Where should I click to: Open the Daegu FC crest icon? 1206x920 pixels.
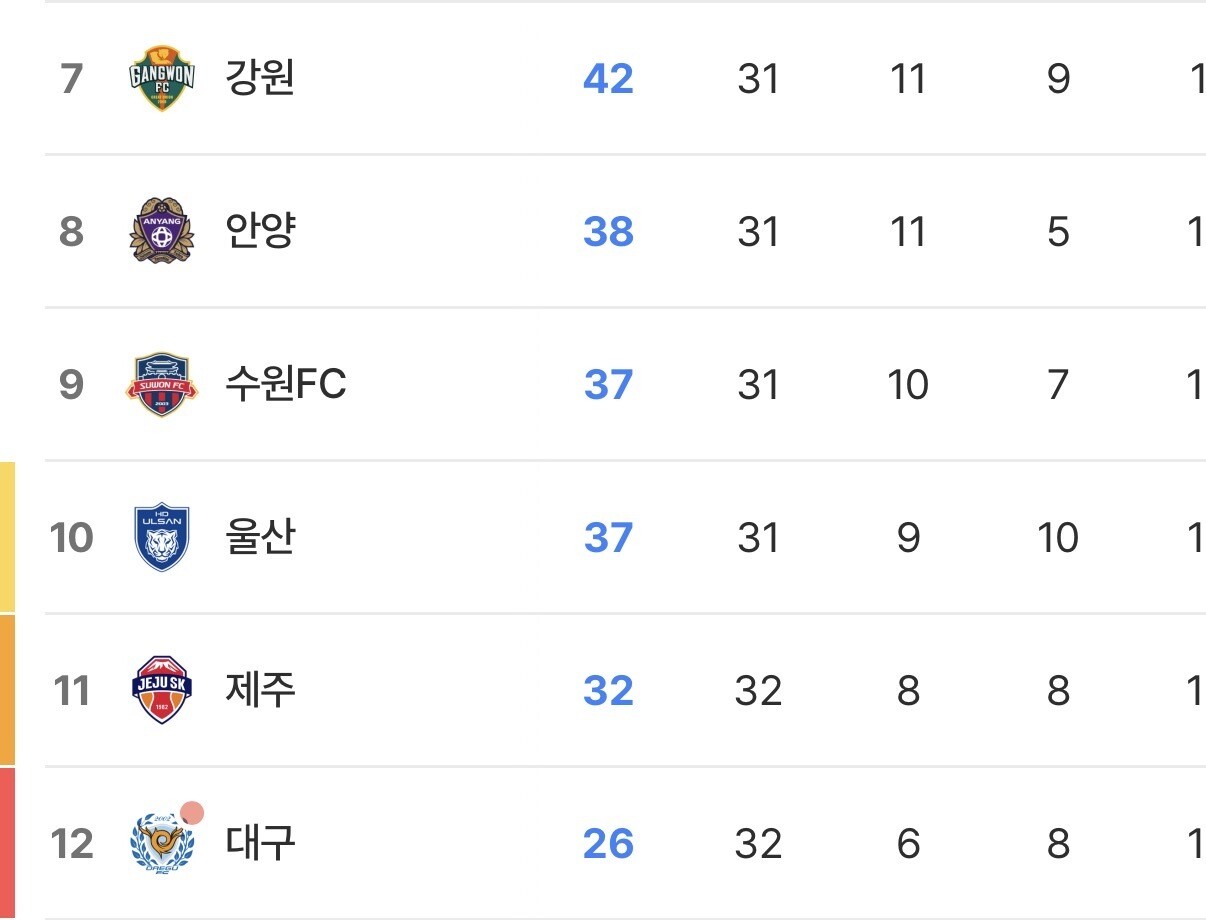(161, 844)
